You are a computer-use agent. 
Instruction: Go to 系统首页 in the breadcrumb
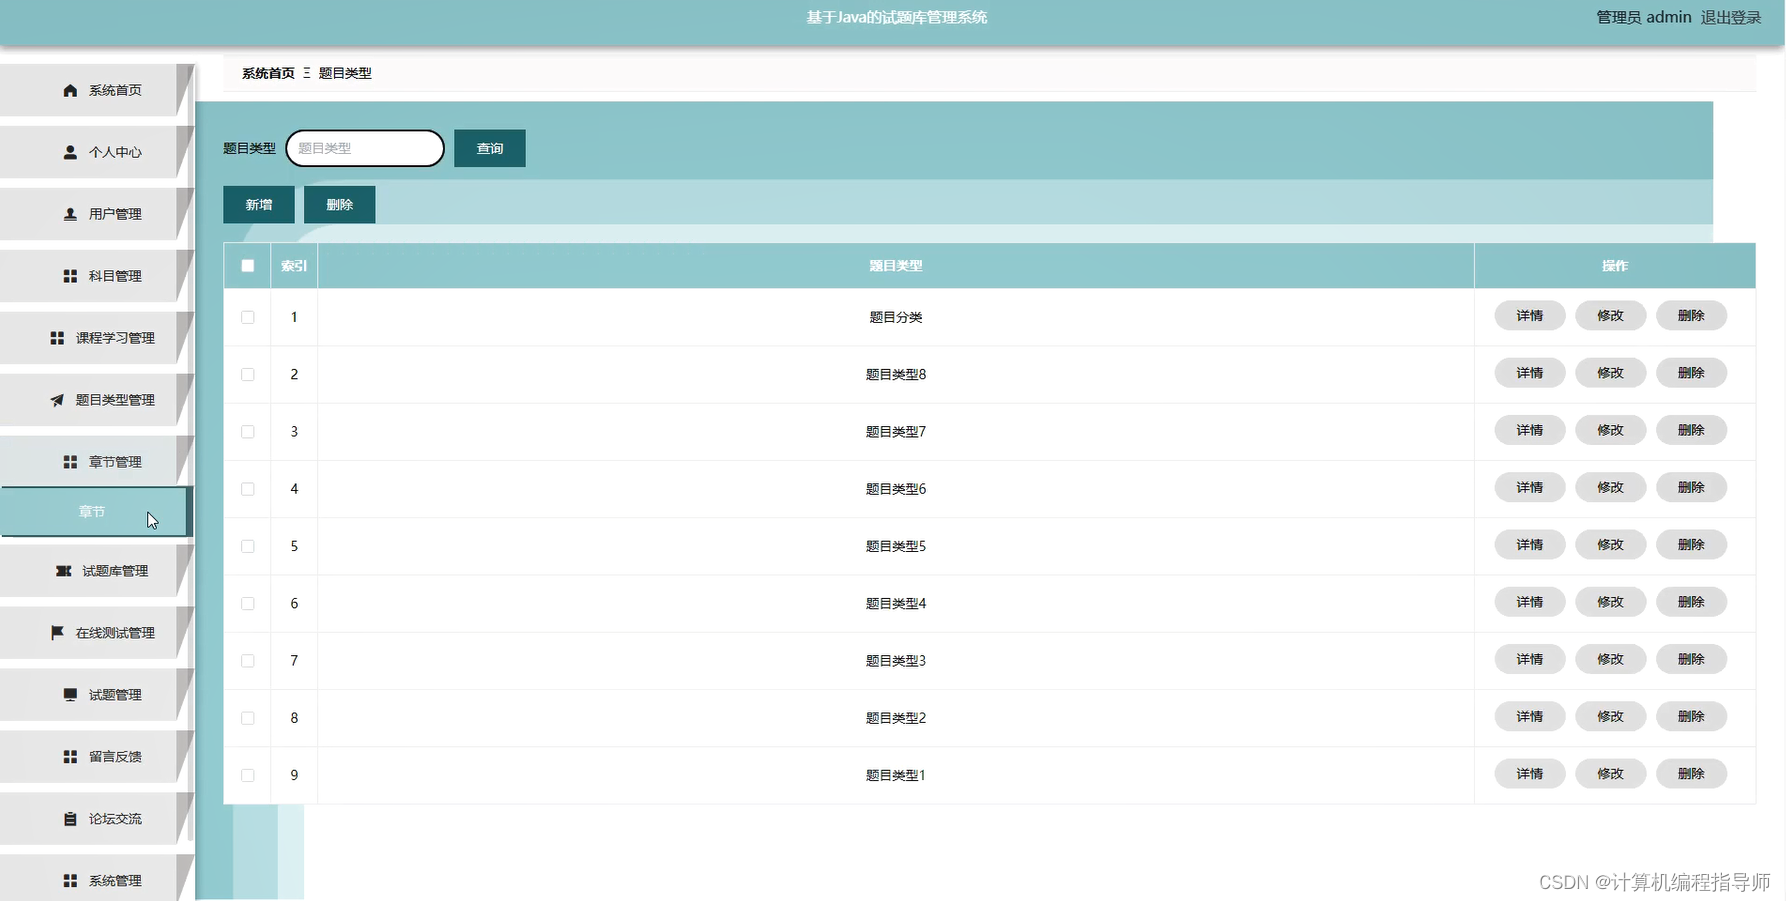pyautogui.click(x=268, y=73)
